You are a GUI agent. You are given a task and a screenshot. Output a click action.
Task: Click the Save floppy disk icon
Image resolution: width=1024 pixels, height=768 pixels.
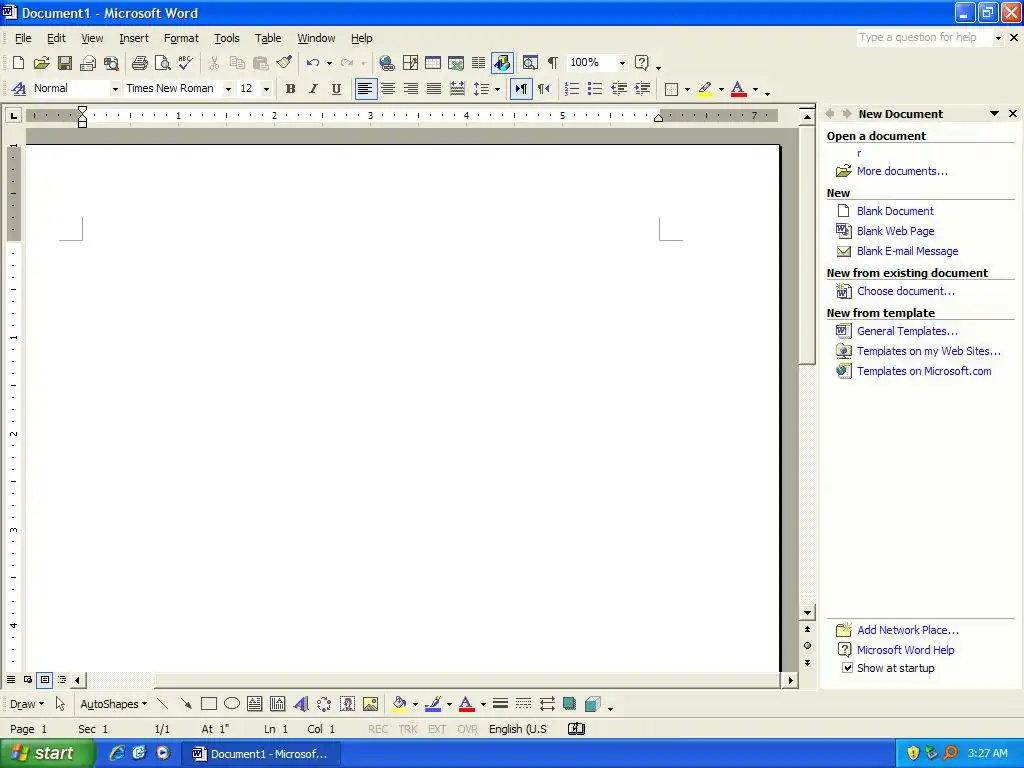[x=65, y=63]
